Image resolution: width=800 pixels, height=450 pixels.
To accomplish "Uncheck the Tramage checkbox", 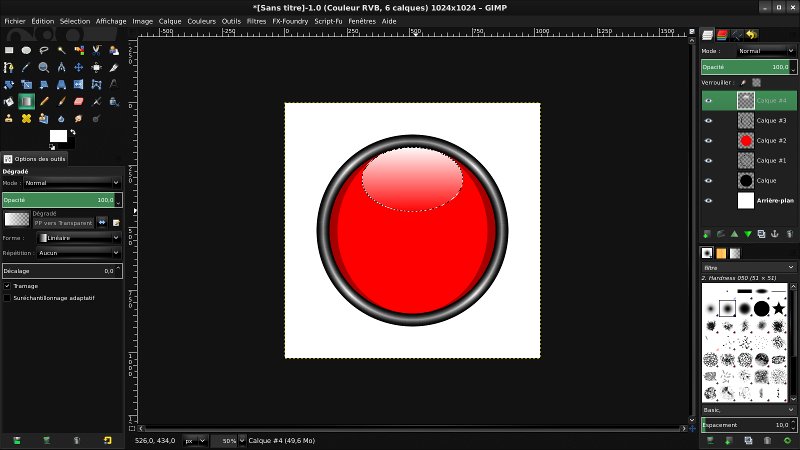I will 7,286.
